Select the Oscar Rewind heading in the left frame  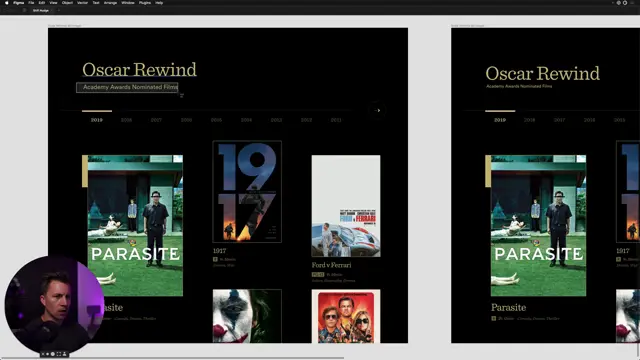(139, 69)
